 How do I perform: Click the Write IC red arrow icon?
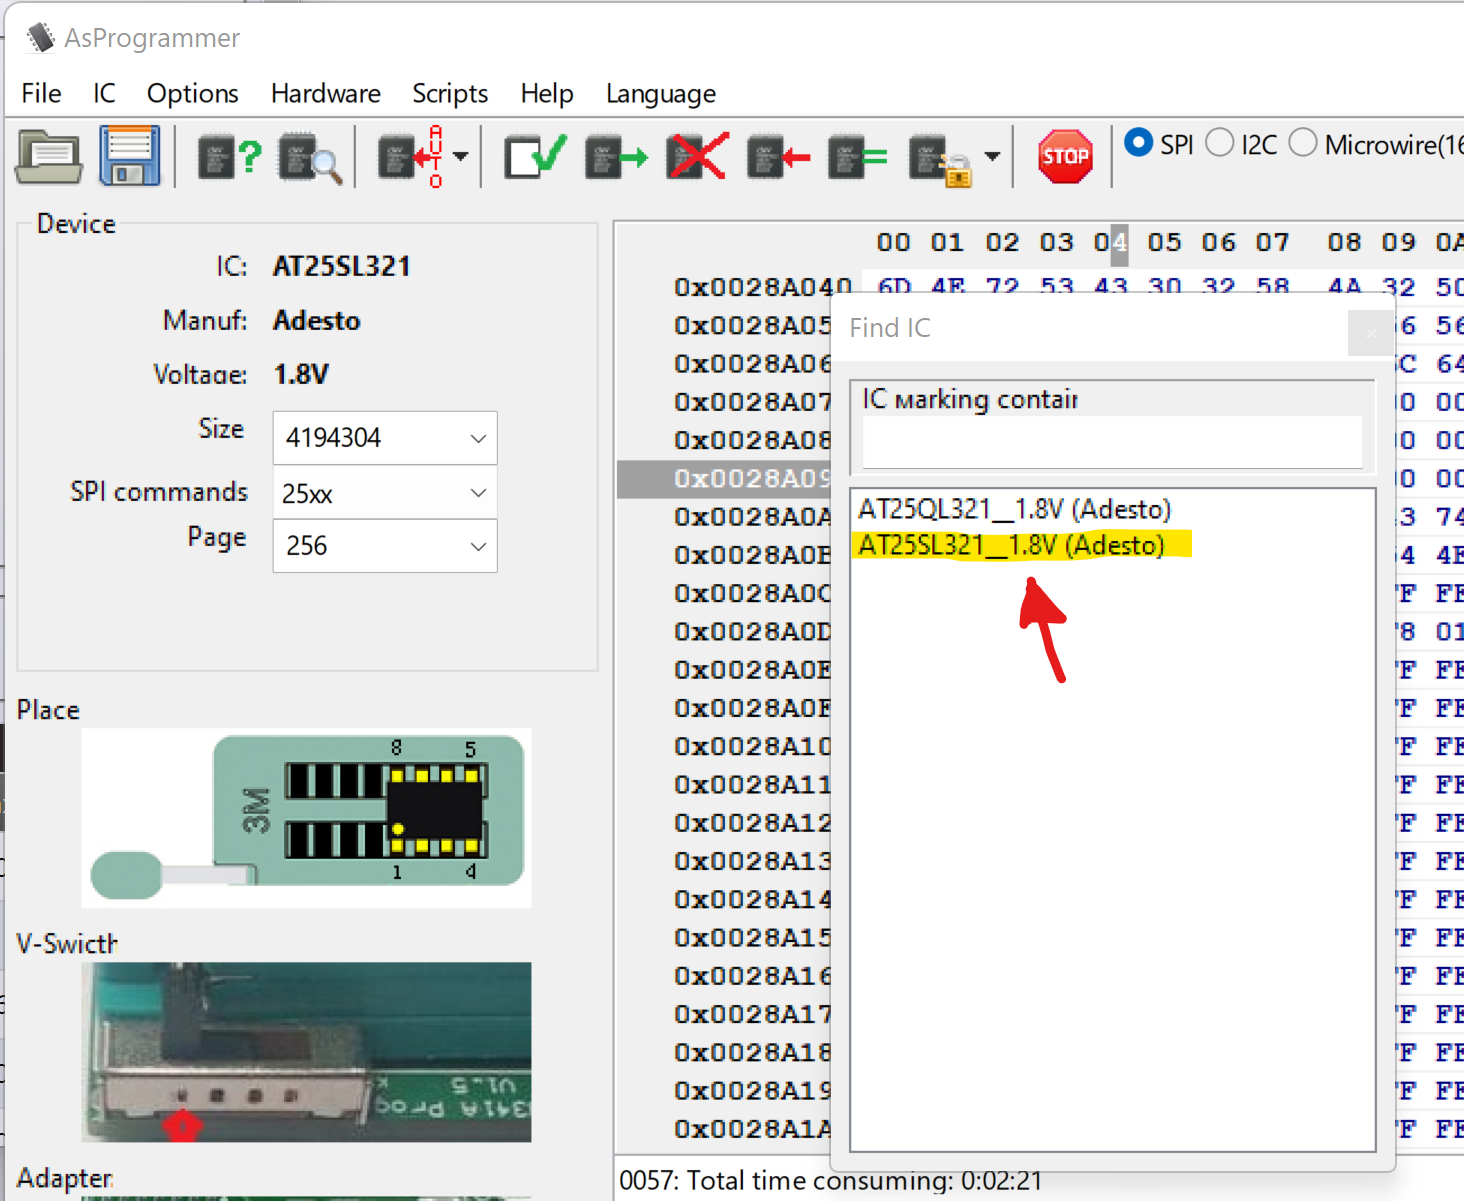pos(778,157)
